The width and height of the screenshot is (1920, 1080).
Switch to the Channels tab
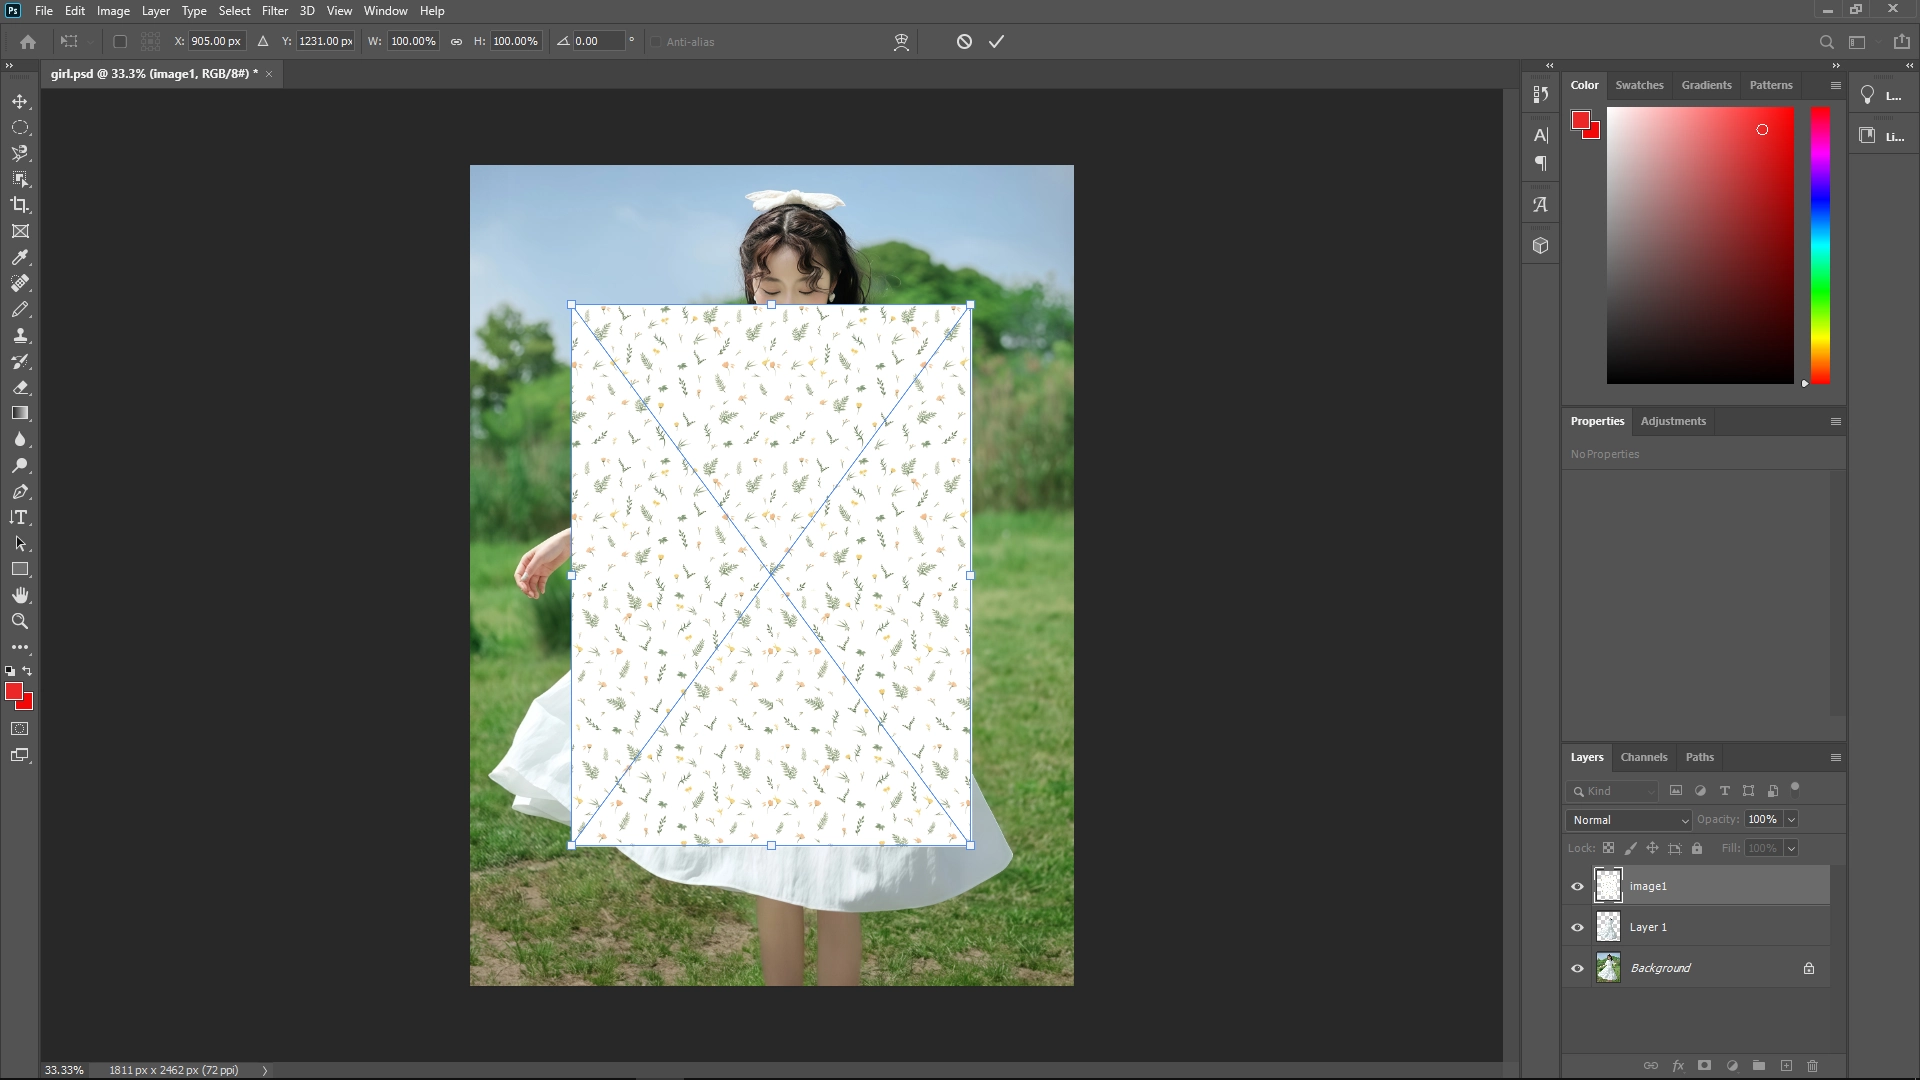point(1643,757)
